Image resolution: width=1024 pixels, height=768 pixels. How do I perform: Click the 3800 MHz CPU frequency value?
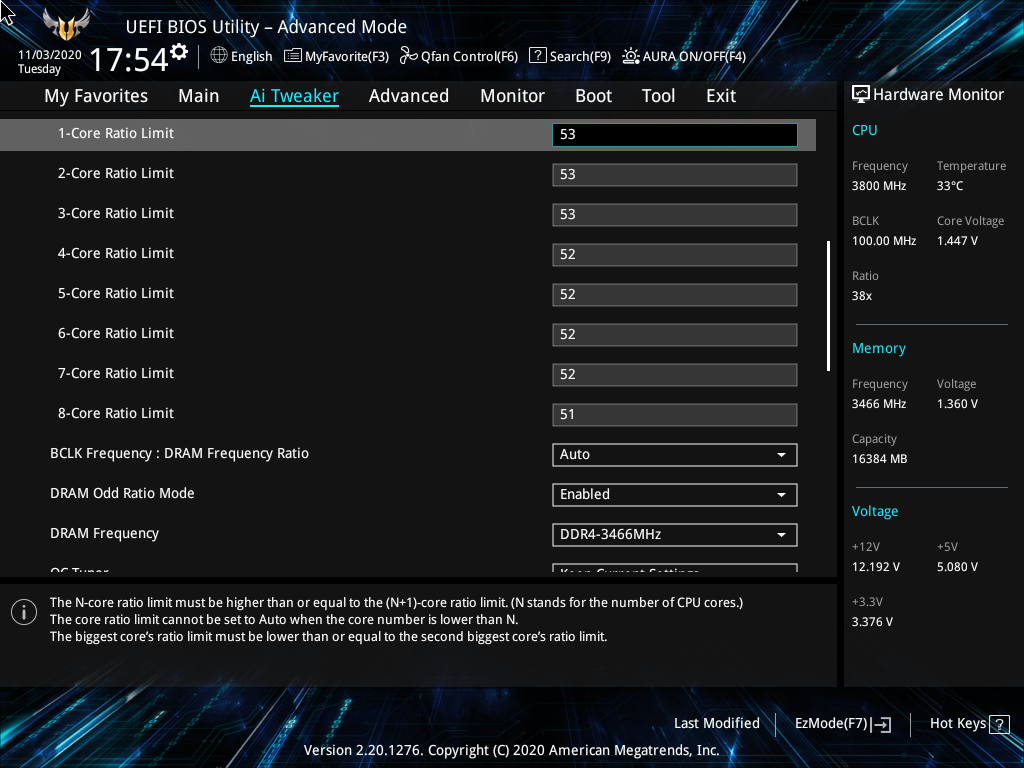point(878,185)
